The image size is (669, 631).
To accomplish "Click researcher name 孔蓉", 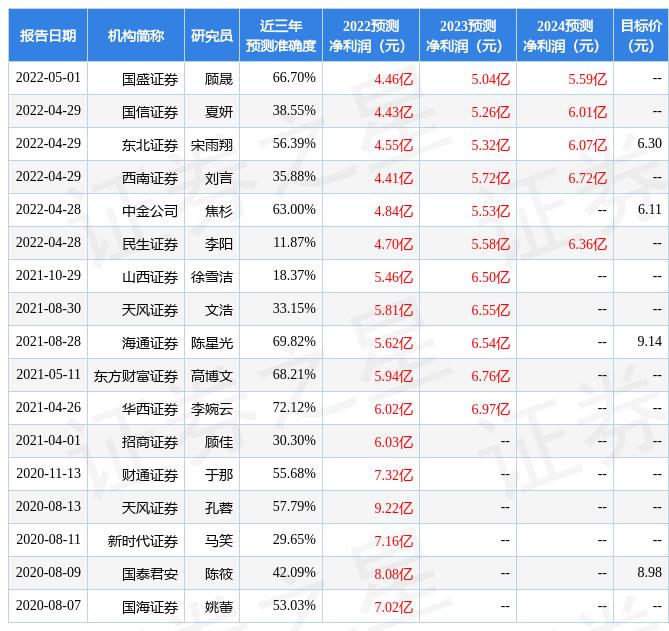I will tap(219, 508).
